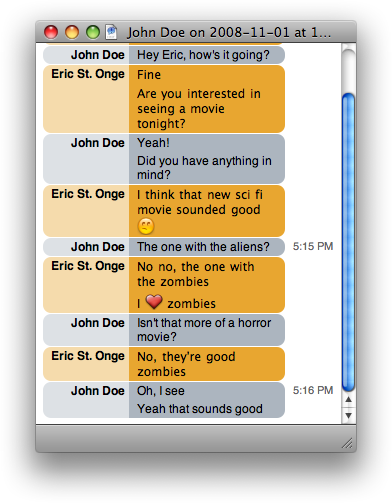Click empty scrollbar track above the thumb
The width and height of the screenshot is (392, 503).
pyautogui.click(x=349, y=72)
